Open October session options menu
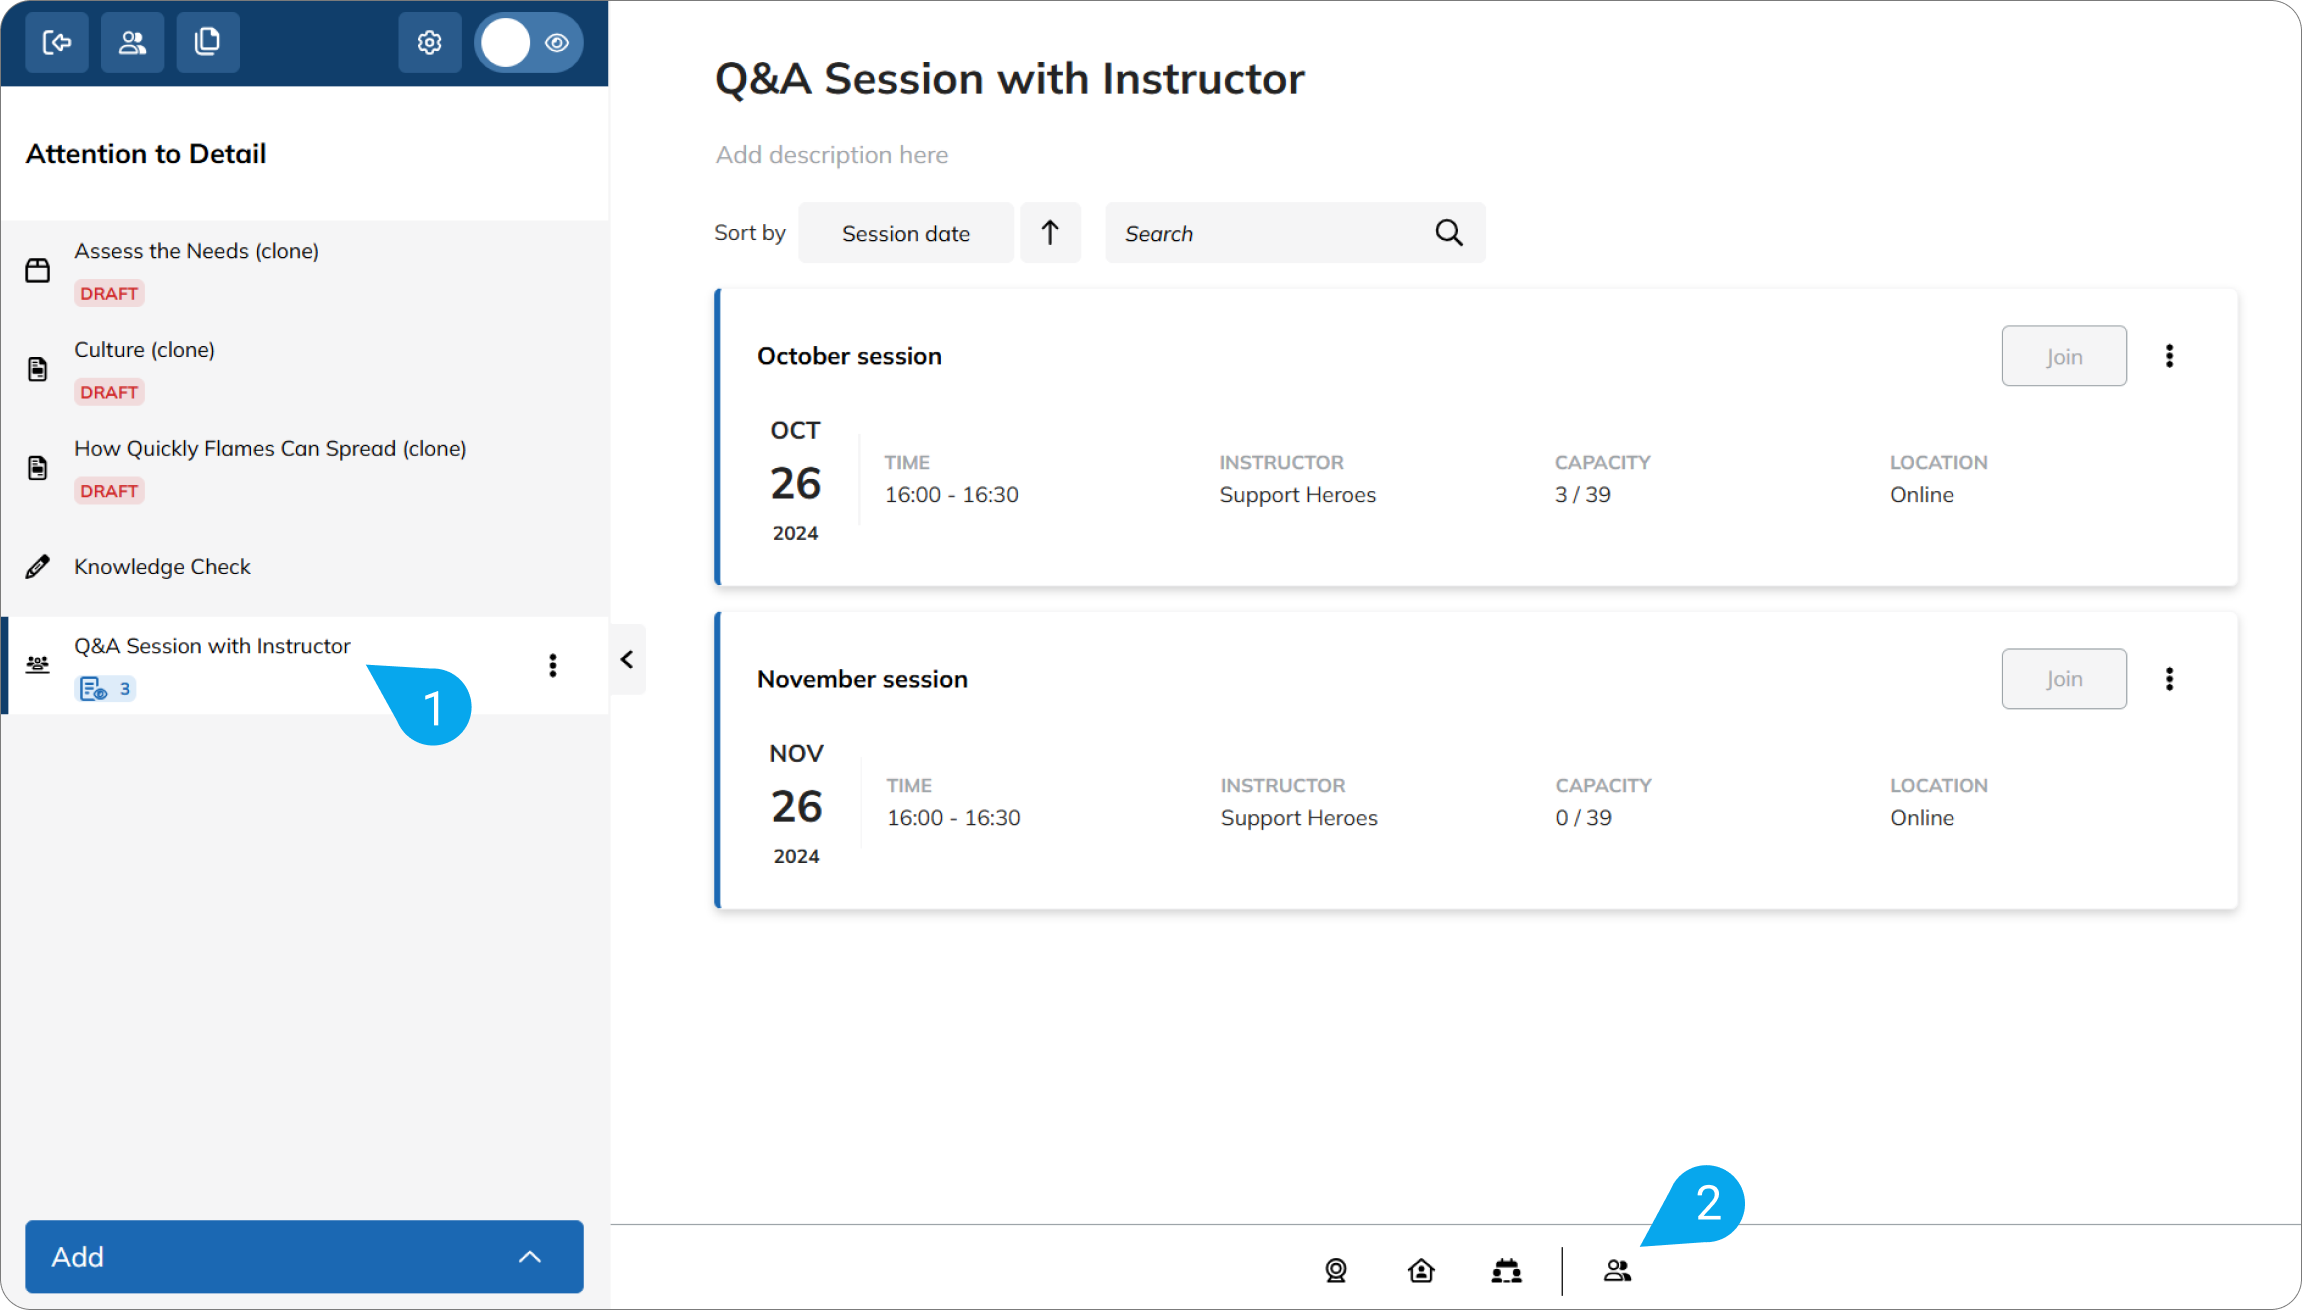 click(x=2169, y=356)
